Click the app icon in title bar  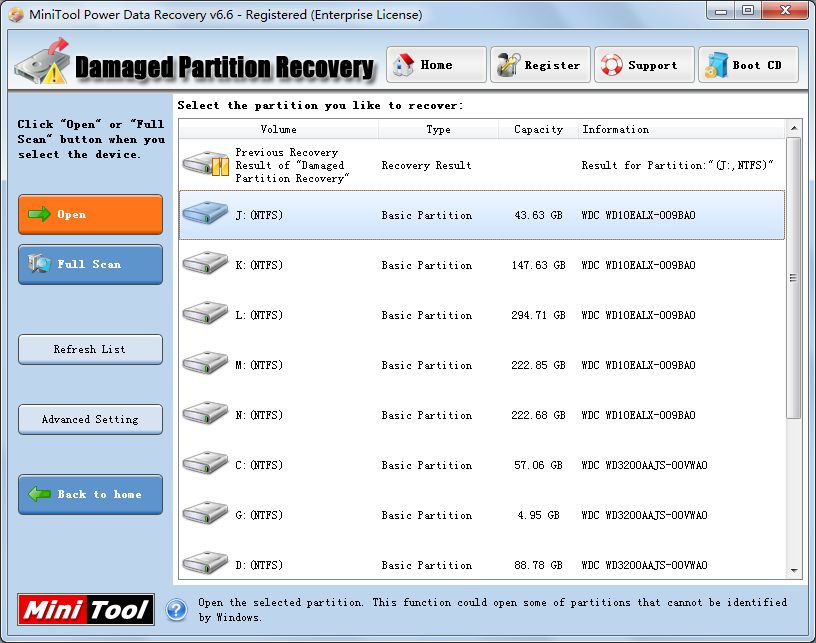16,15
